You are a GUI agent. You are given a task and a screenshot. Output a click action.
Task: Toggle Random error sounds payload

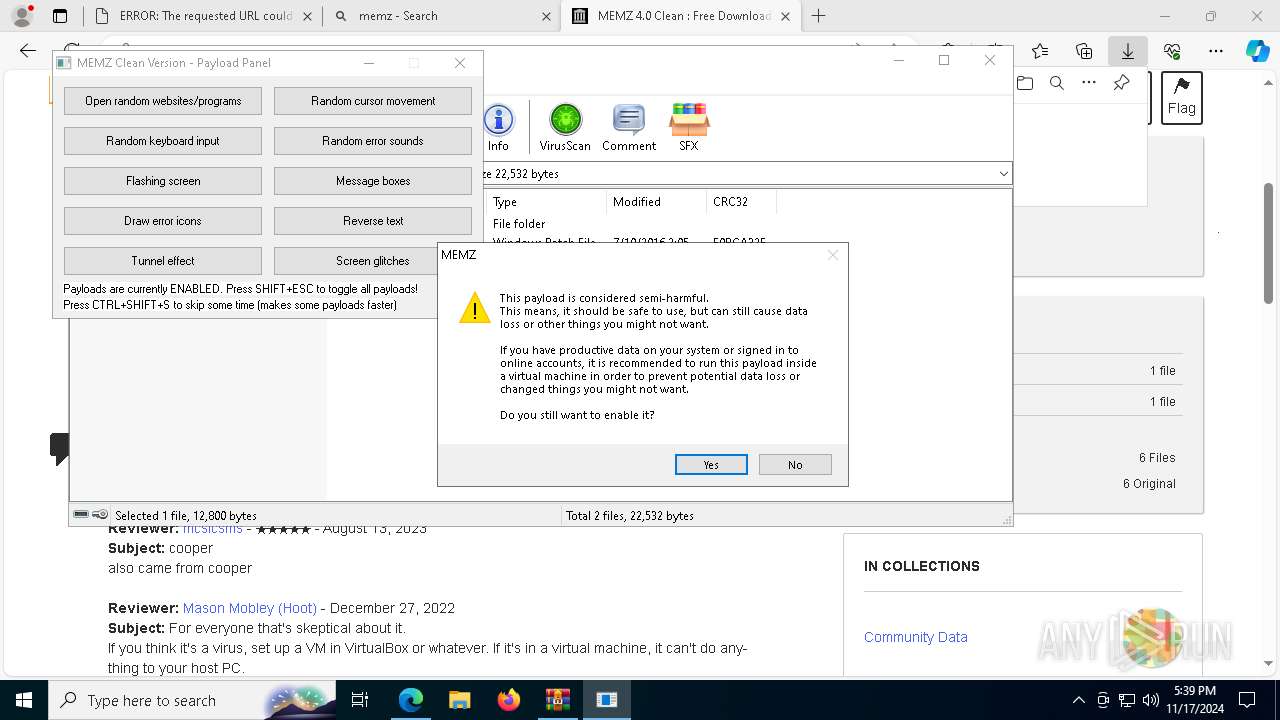click(x=373, y=141)
